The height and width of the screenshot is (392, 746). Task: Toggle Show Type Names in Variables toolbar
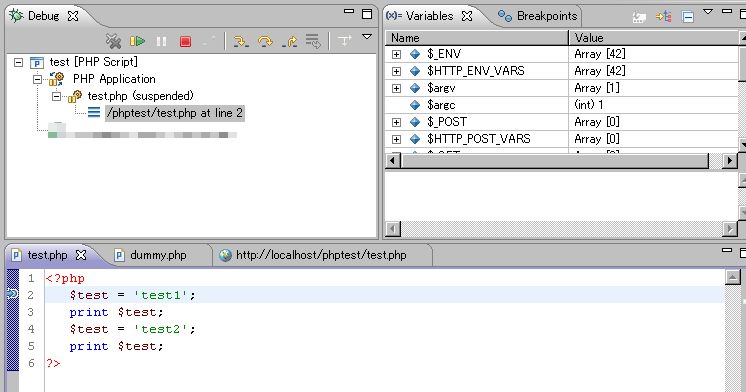point(639,18)
